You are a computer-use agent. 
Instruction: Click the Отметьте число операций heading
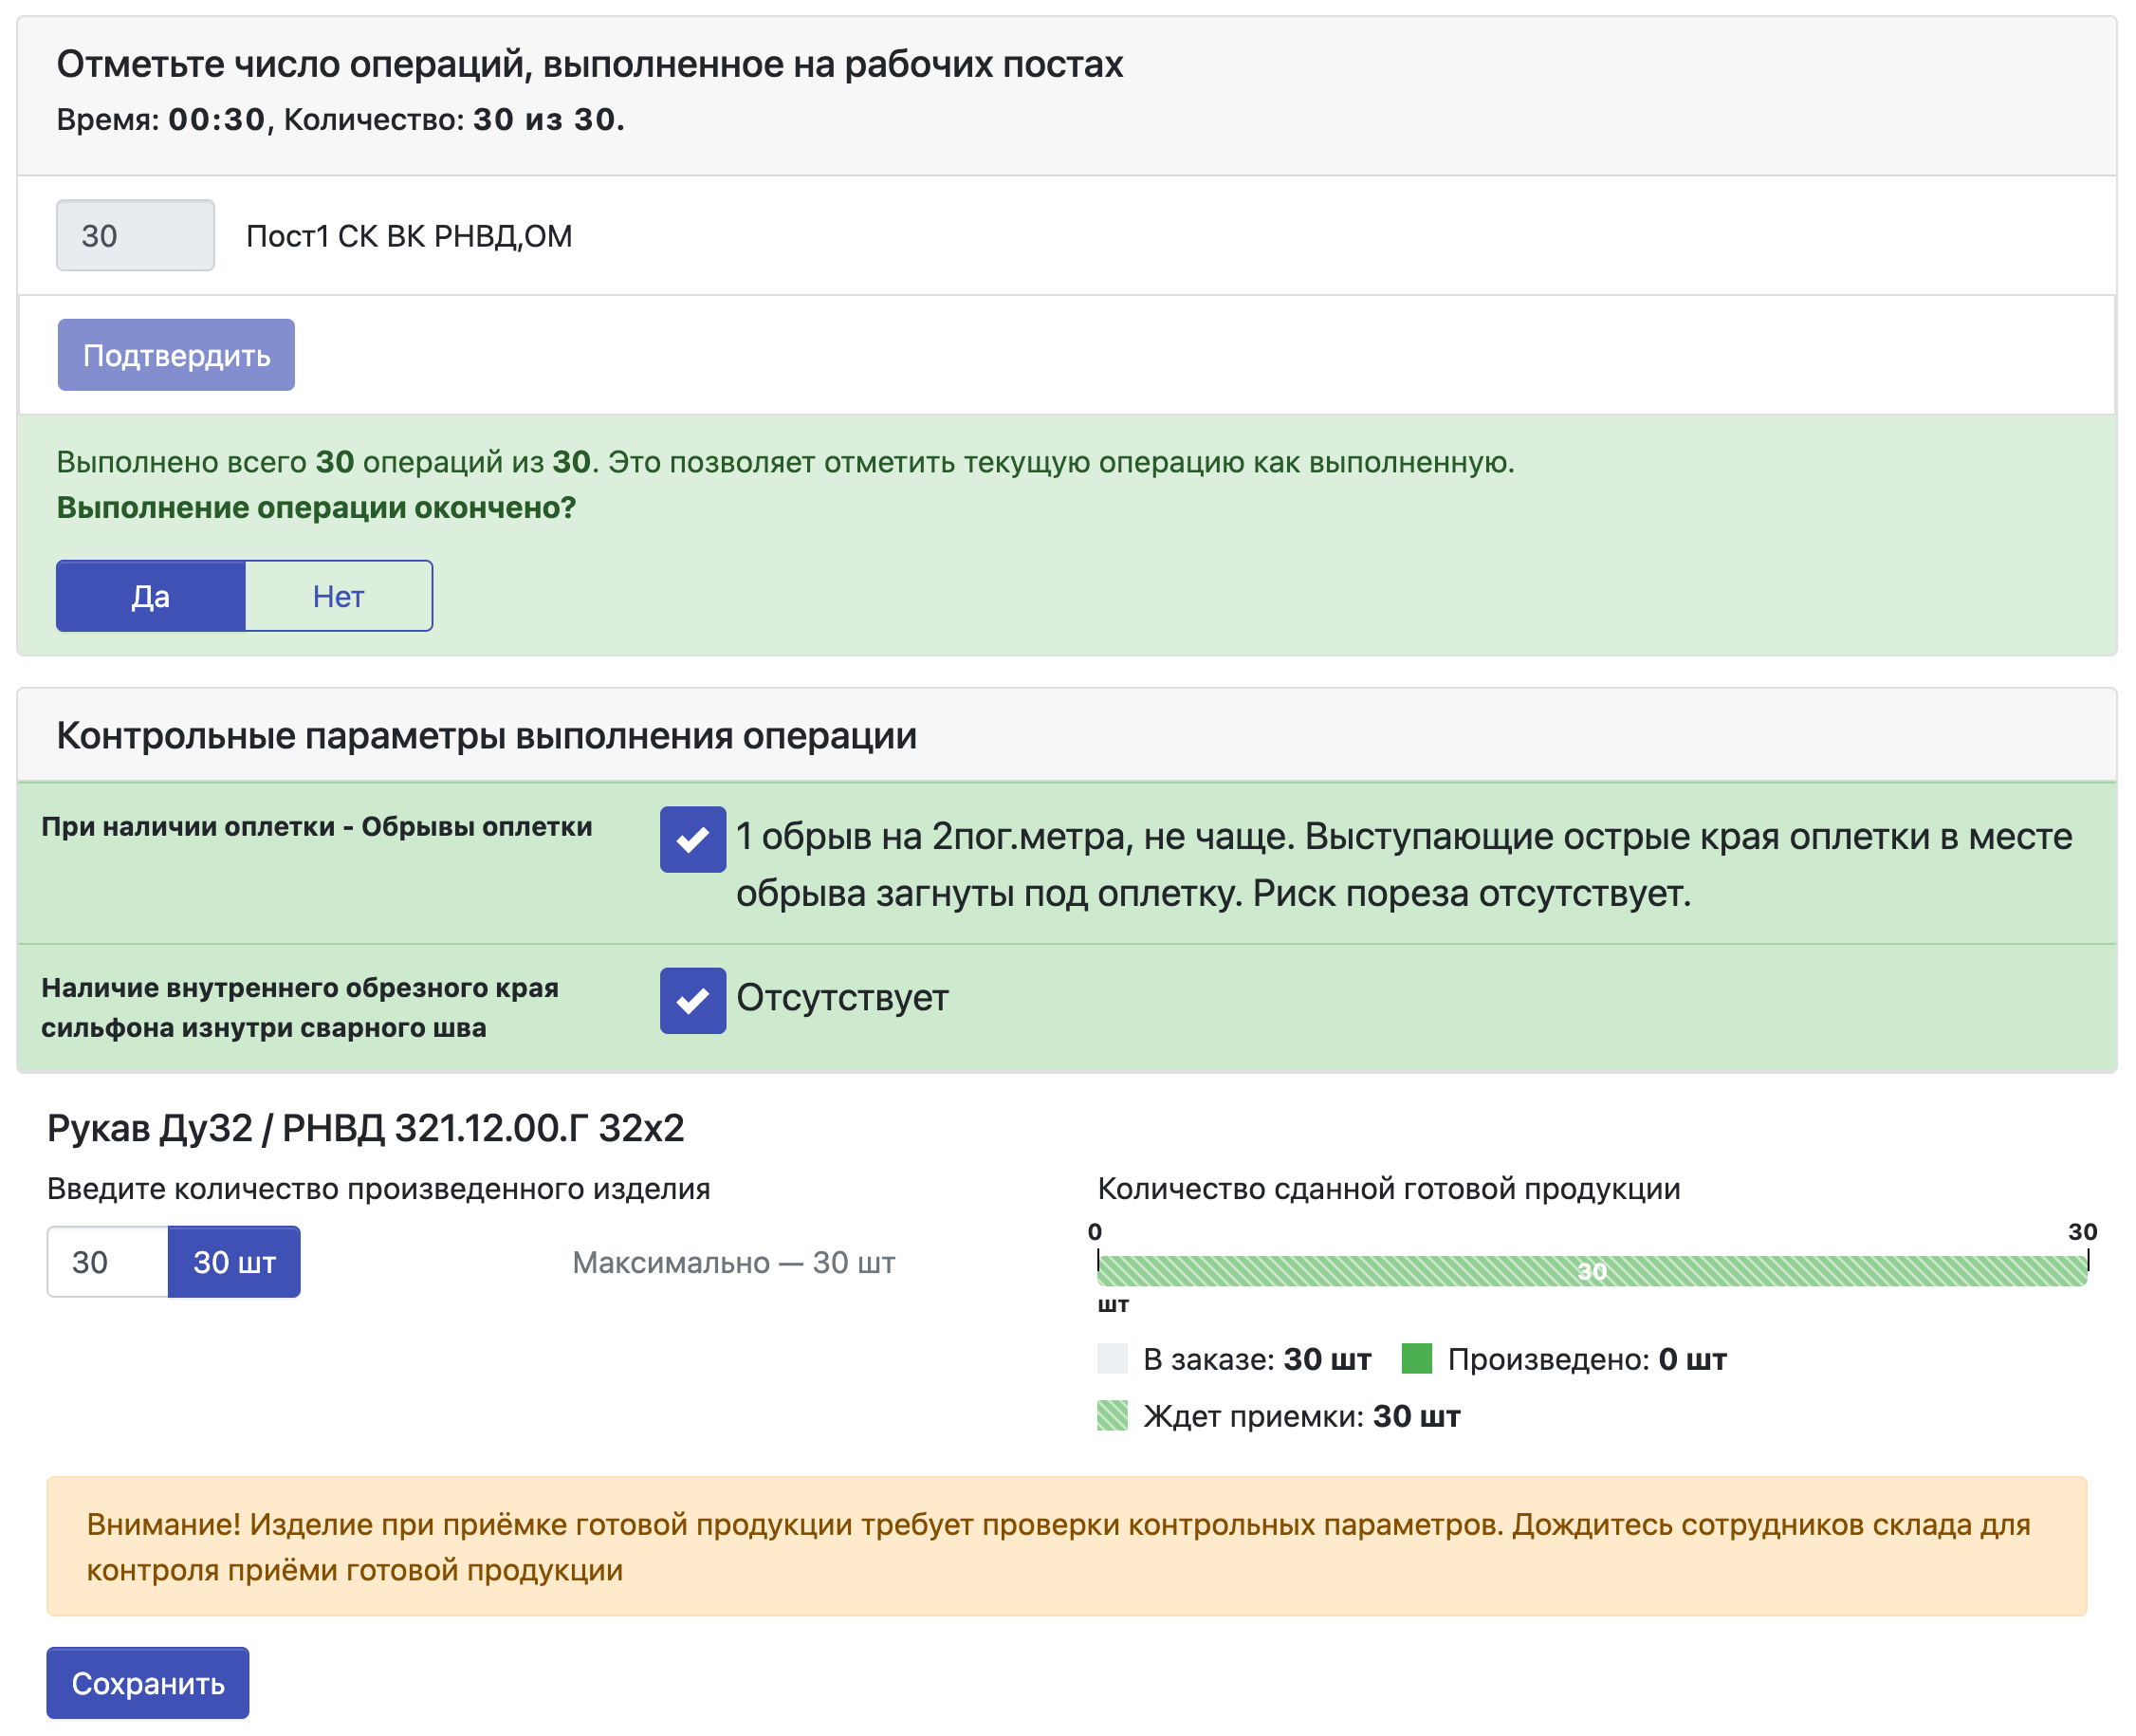[590, 64]
